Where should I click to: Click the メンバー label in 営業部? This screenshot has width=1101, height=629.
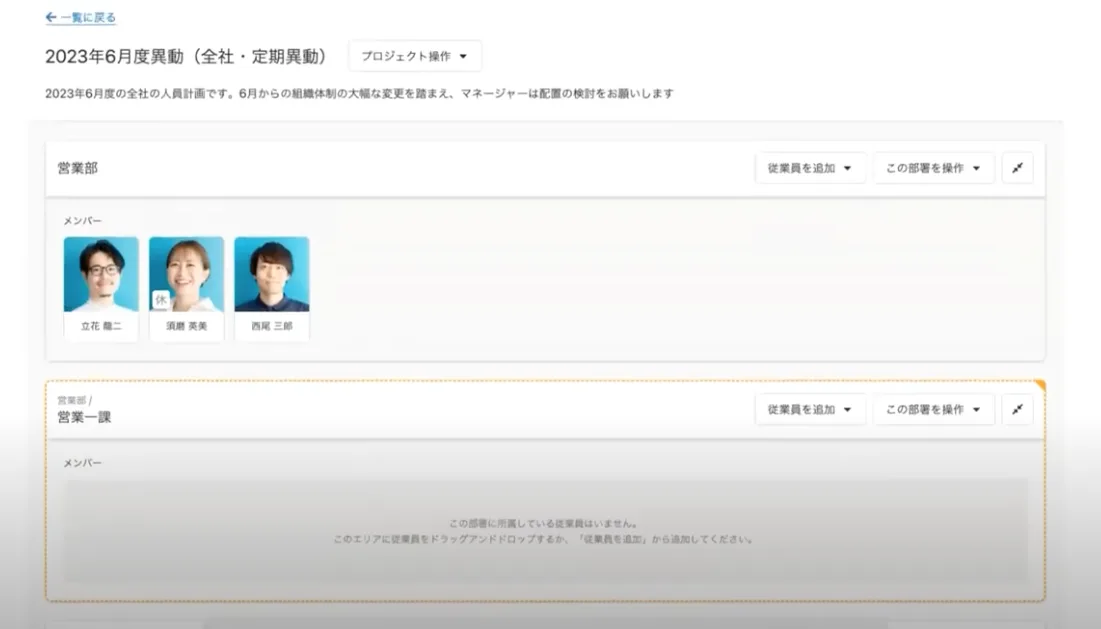tap(83, 221)
